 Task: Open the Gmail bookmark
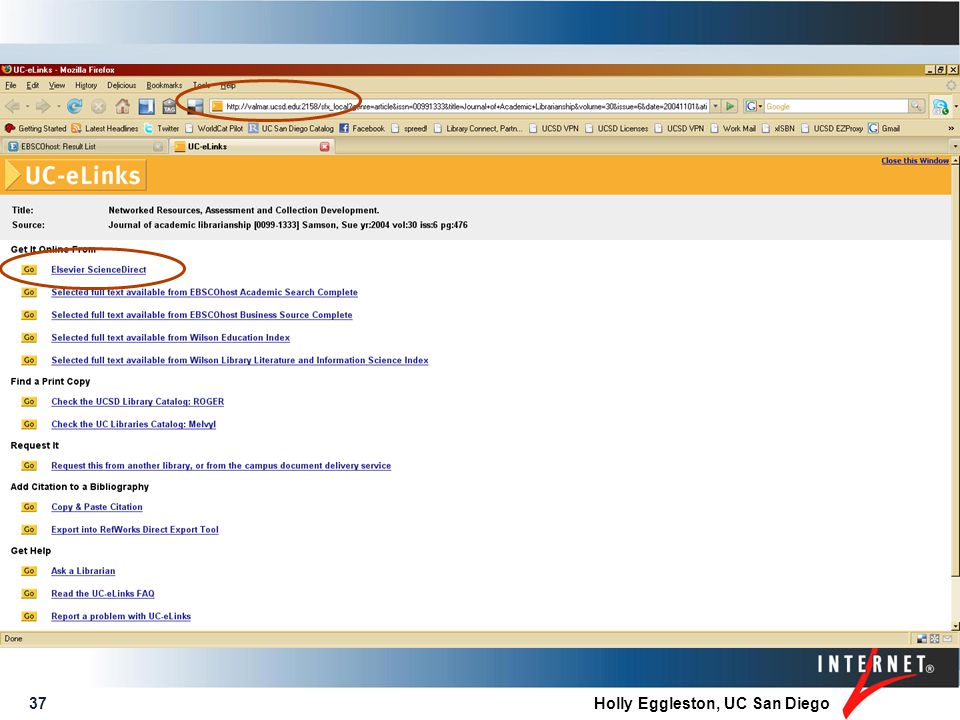click(x=884, y=129)
